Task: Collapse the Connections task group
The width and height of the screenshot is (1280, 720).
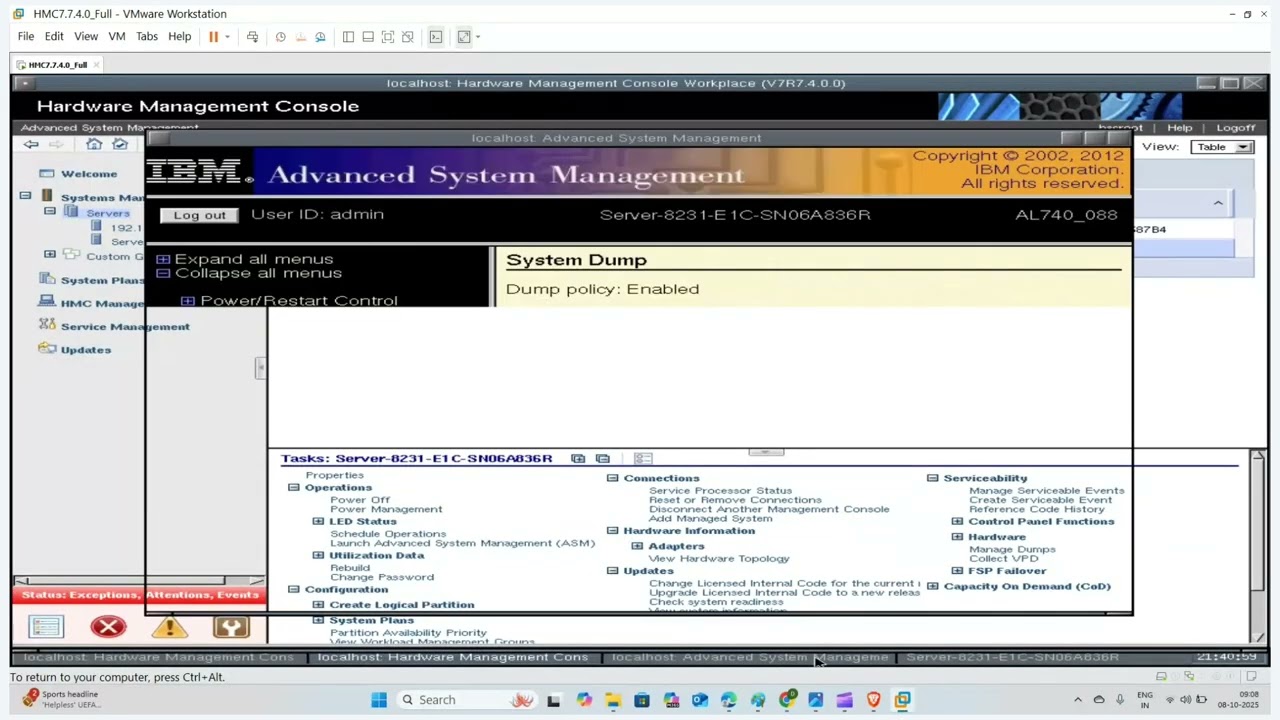Action: (x=613, y=479)
